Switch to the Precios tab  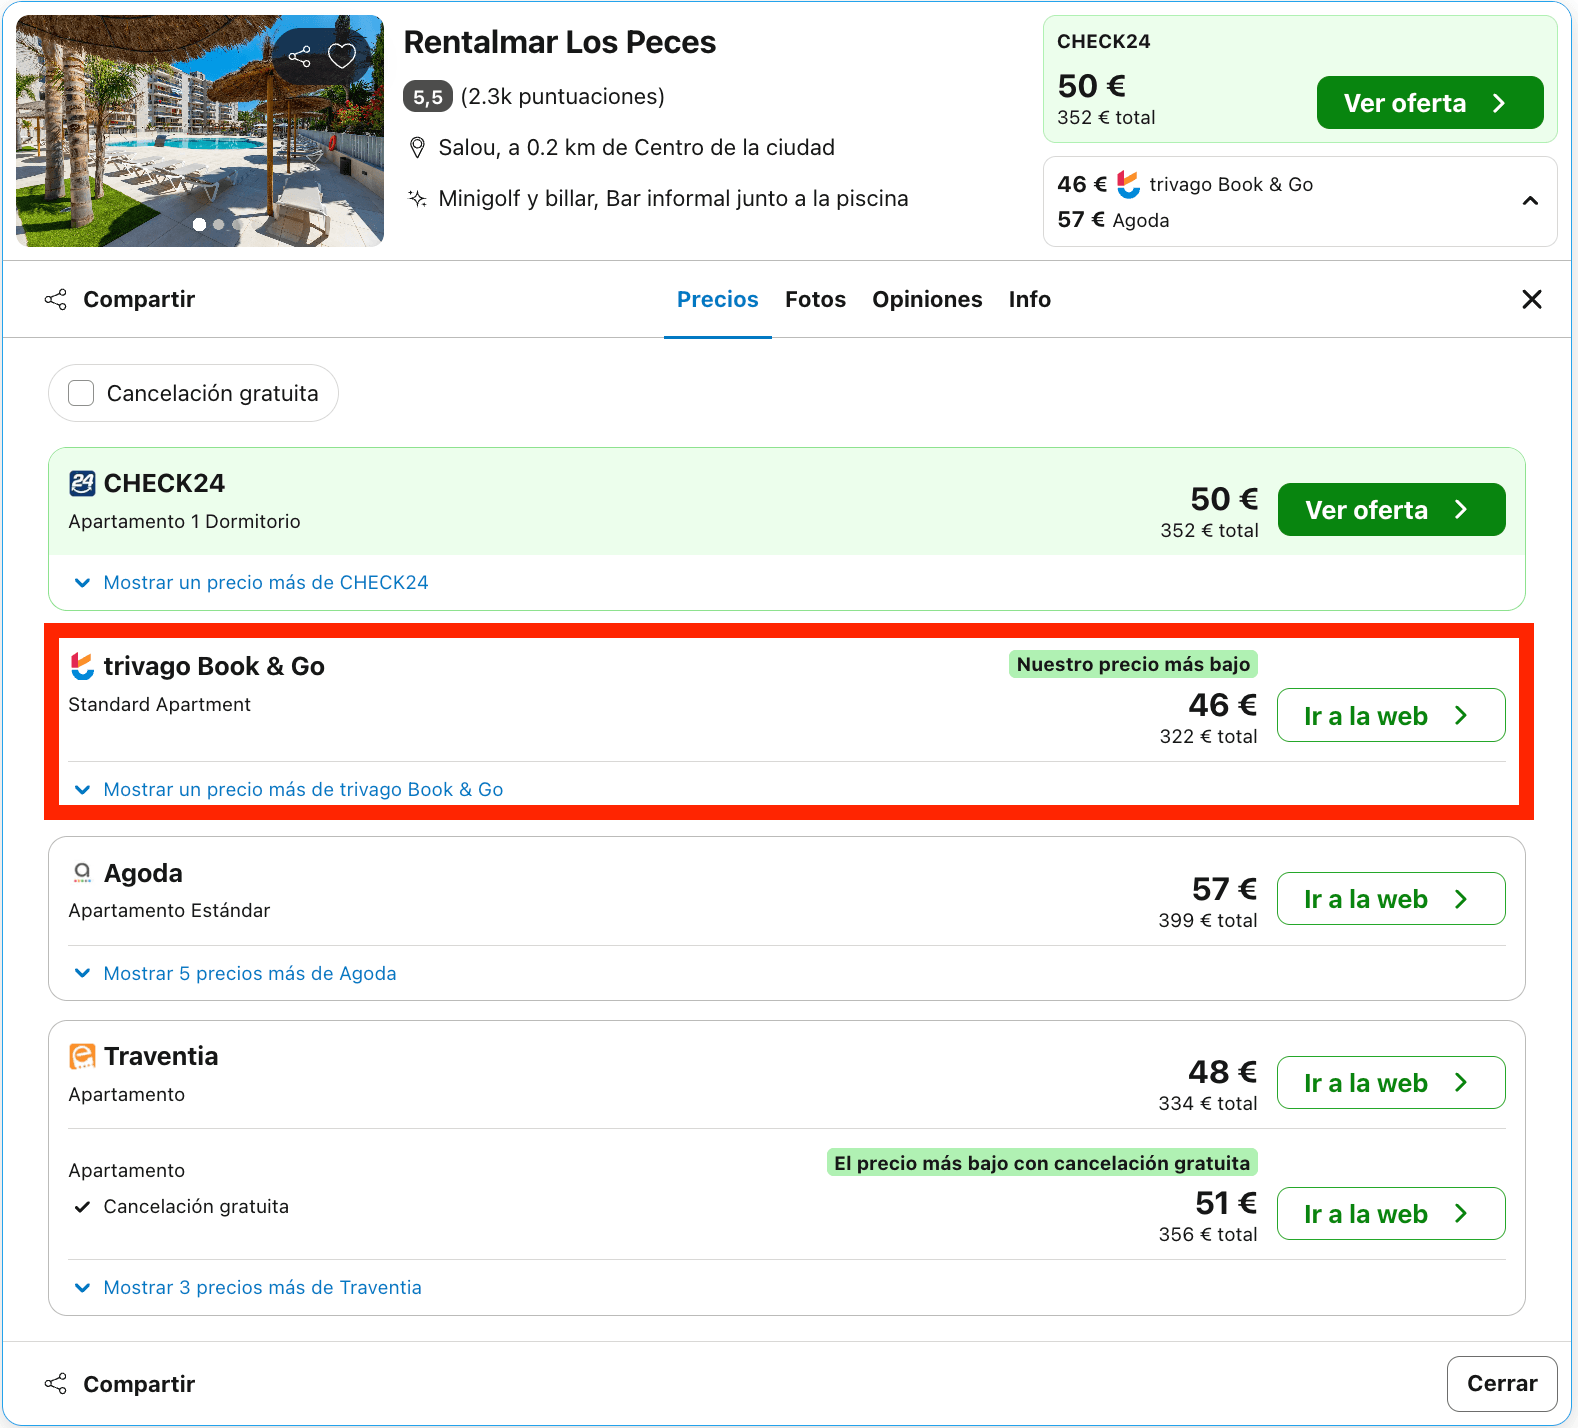(x=718, y=299)
